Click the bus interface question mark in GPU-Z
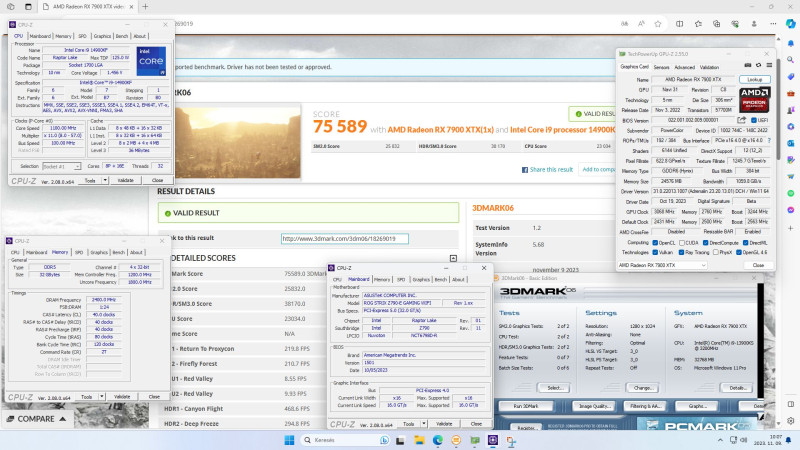 click(x=769, y=140)
